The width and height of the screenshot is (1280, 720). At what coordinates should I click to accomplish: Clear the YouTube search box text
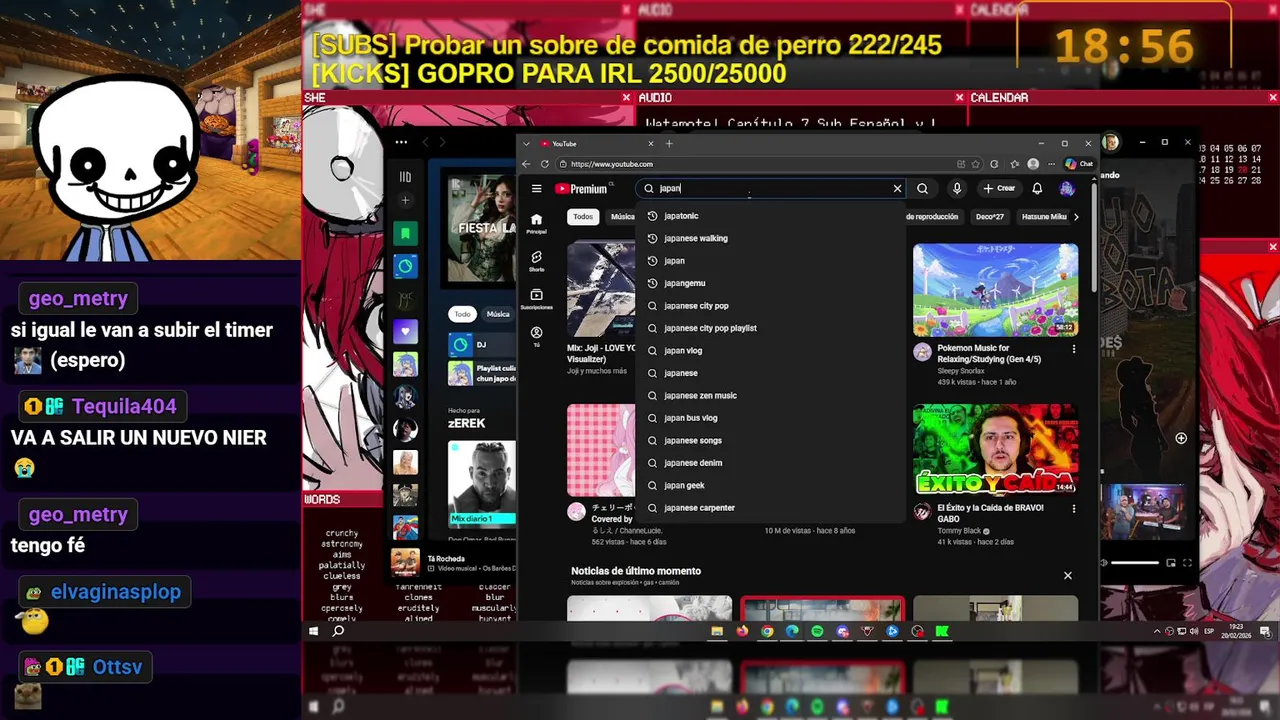click(x=897, y=188)
